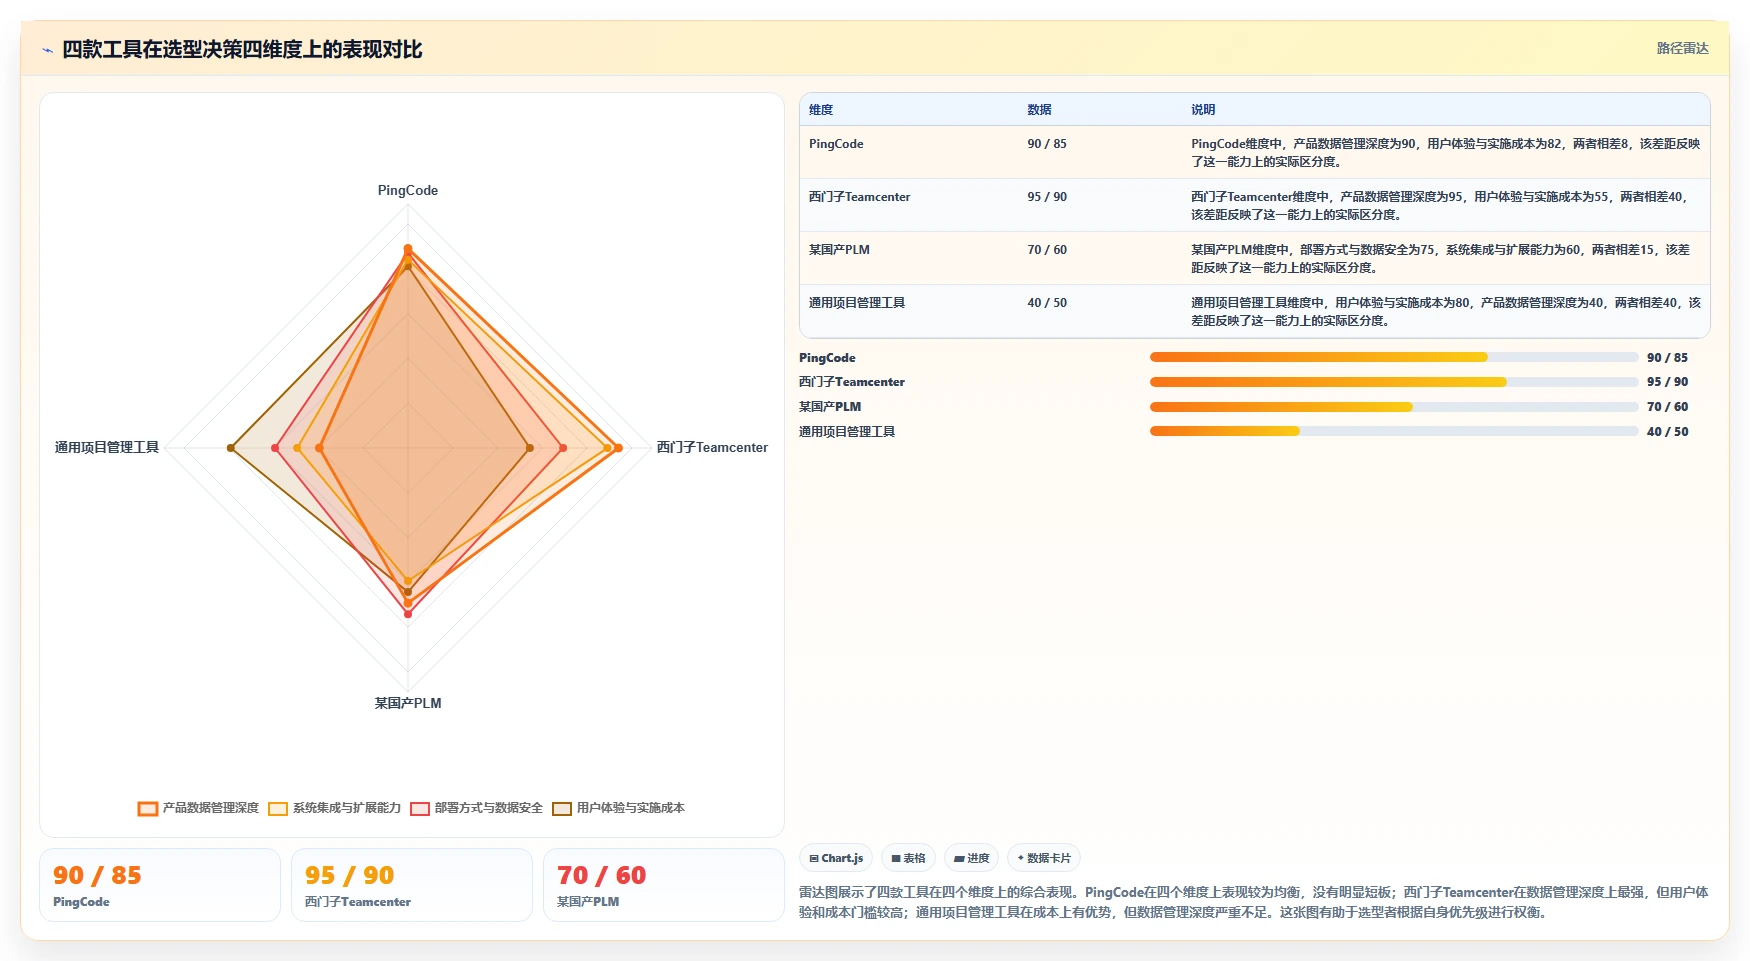Image resolution: width=1750 pixels, height=961 pixels.
Task: Click the 通用项目管理工具 description cell in the table
Action: coord(1446,311)
